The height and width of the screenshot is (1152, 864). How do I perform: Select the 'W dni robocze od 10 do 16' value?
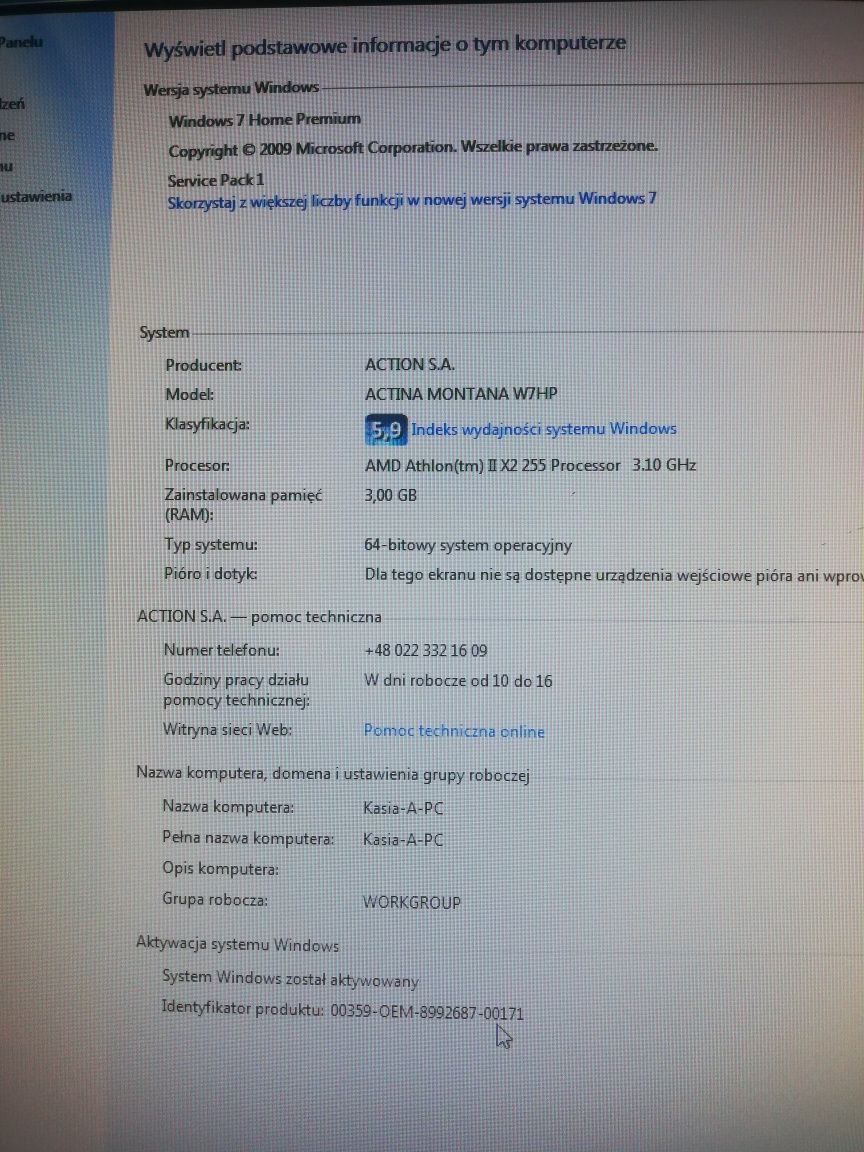tap(458, 681)
